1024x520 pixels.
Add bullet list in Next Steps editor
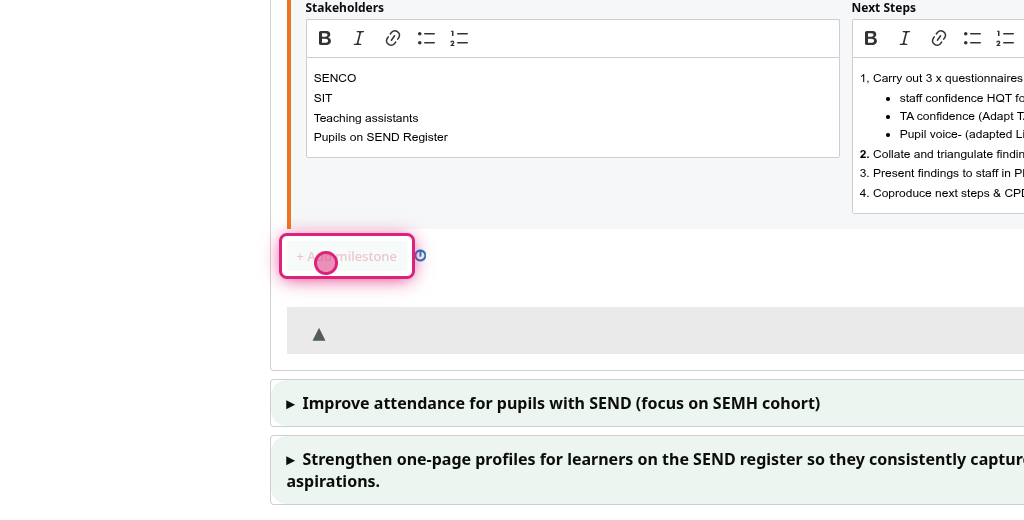pos(972,39)
